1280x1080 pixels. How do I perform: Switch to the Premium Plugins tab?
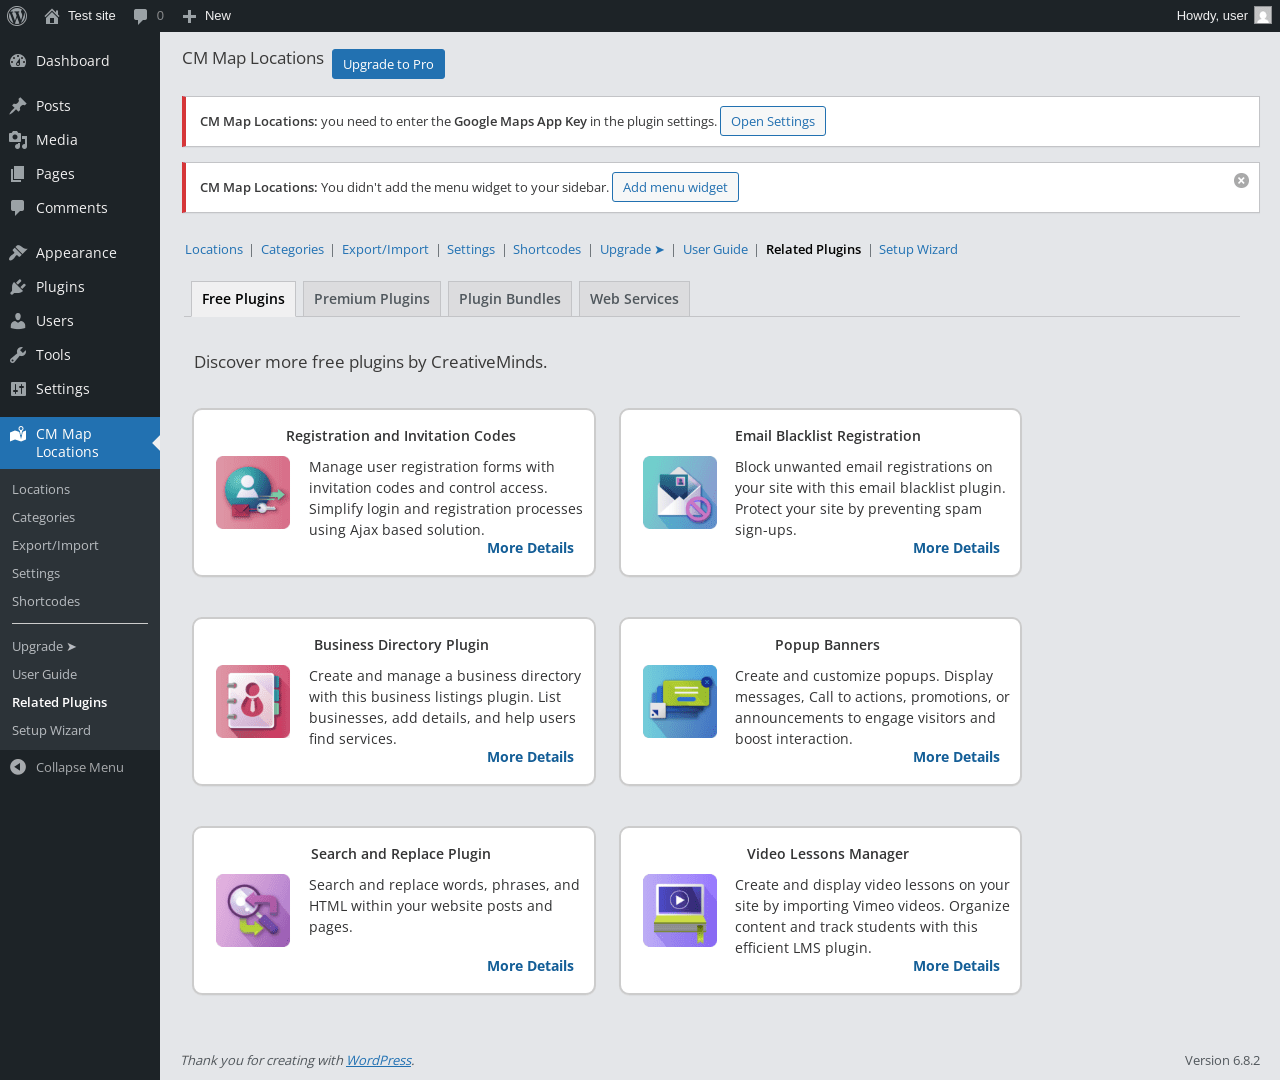click(x=372, y=299)
